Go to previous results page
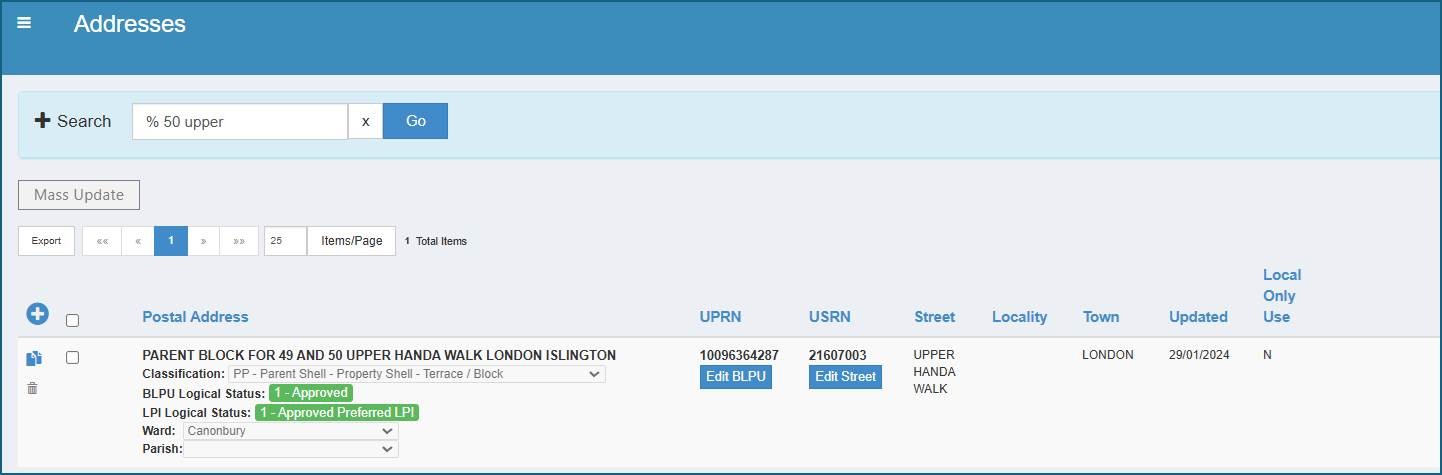Viewport: 1442px width, 475px height. click(138, 241)
